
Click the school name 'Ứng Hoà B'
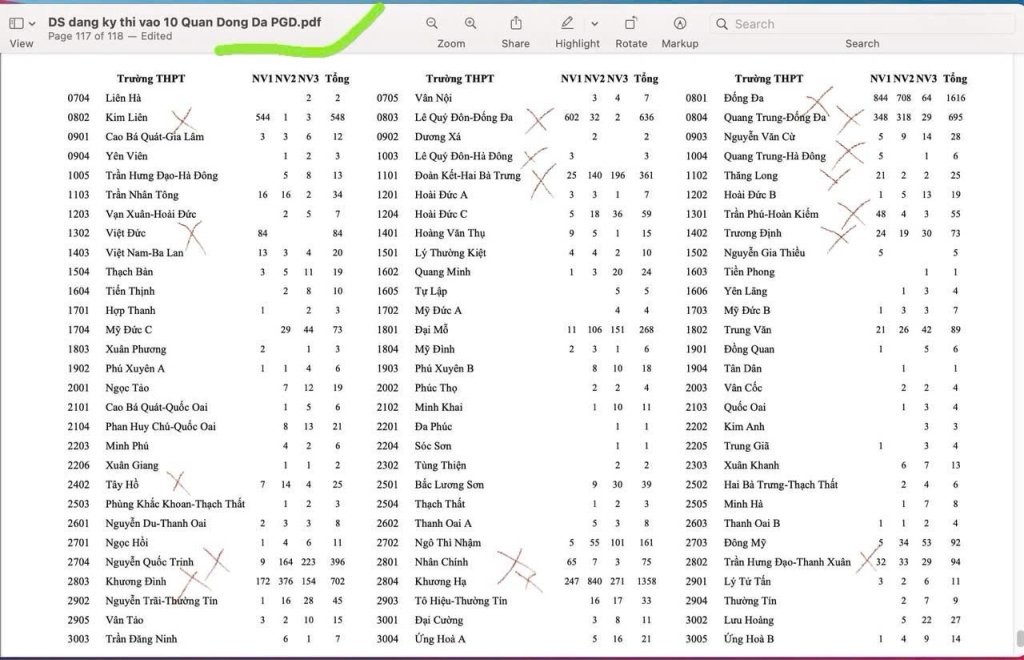748,639
